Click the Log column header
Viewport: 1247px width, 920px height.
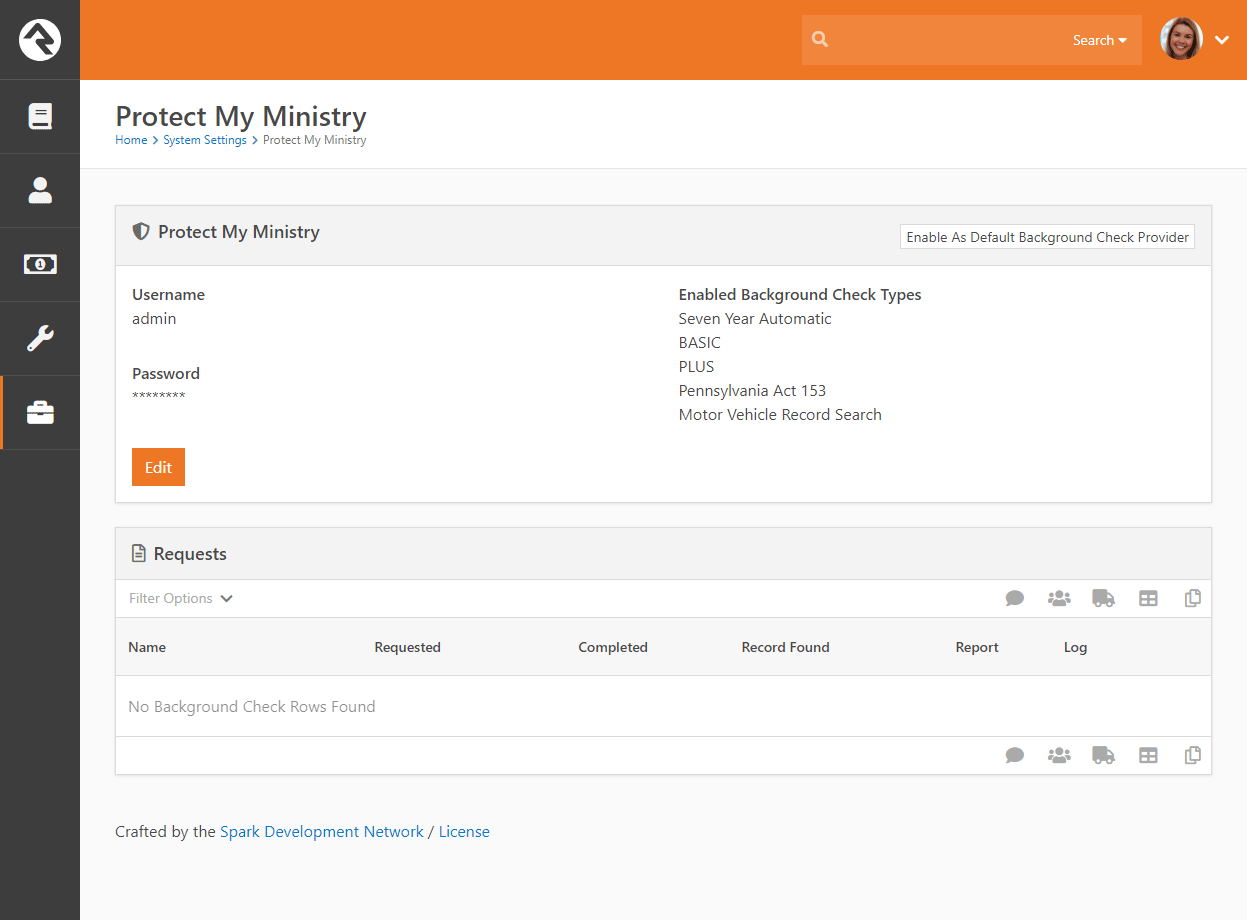(x=1075, y=647)
